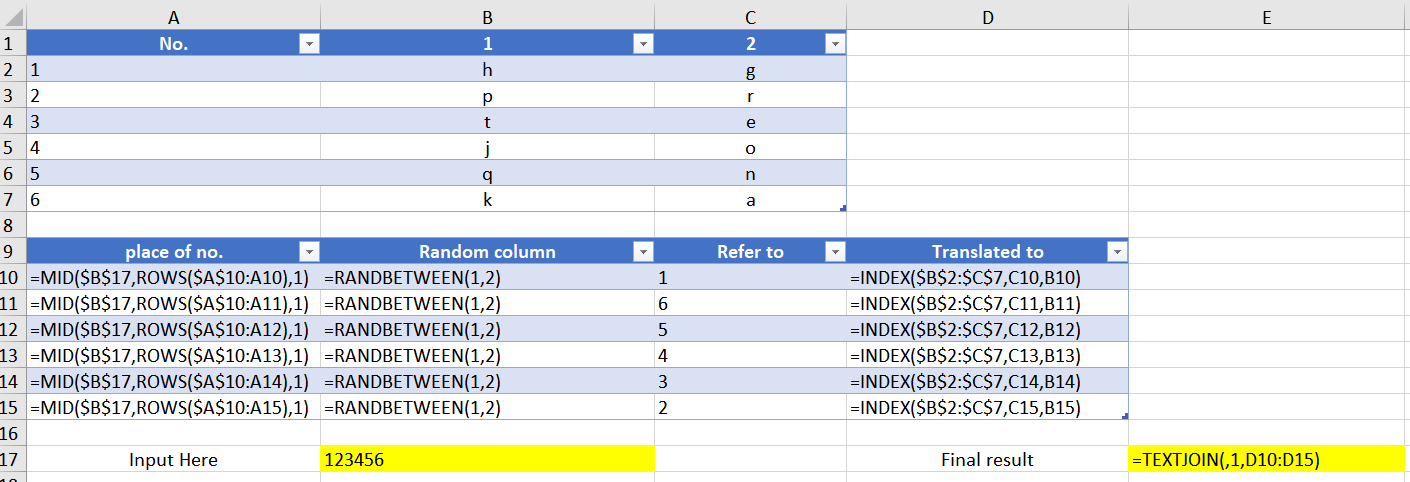Open the Refer to filter dropdown
This screenshot has height=482, width=1410.
click(835, 252)
